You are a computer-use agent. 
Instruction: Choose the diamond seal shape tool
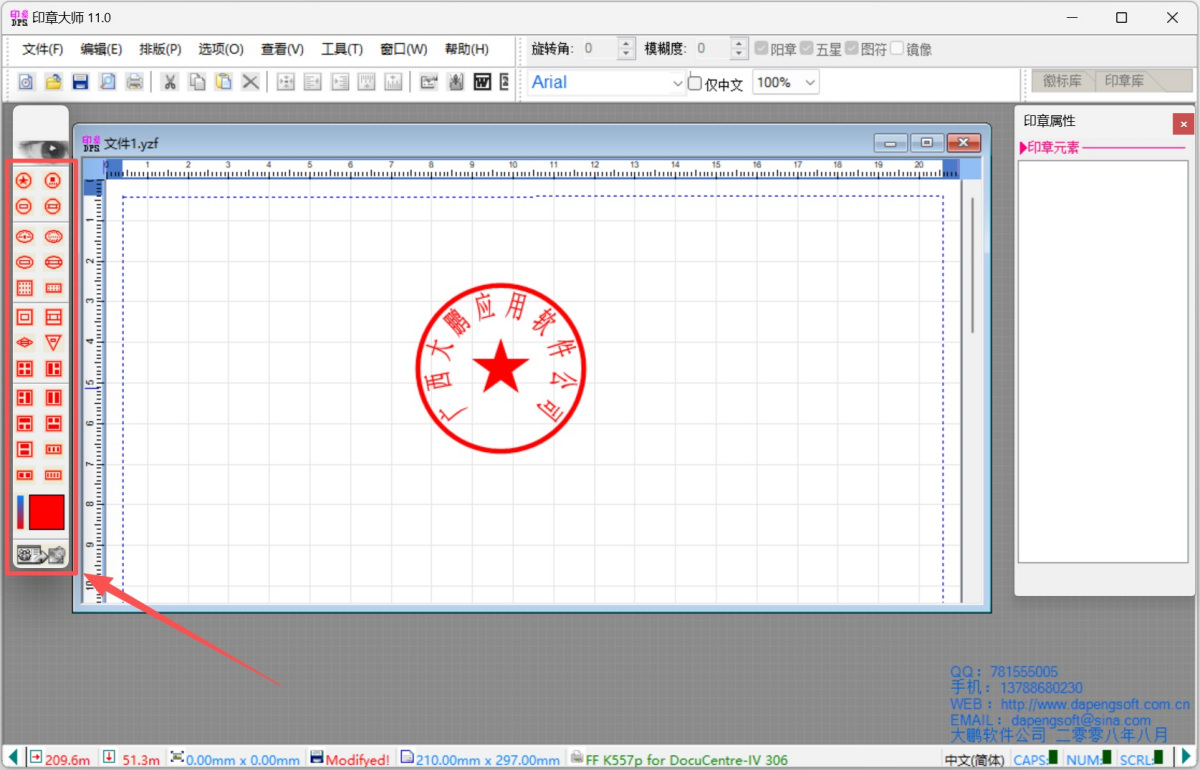(25, 343)
